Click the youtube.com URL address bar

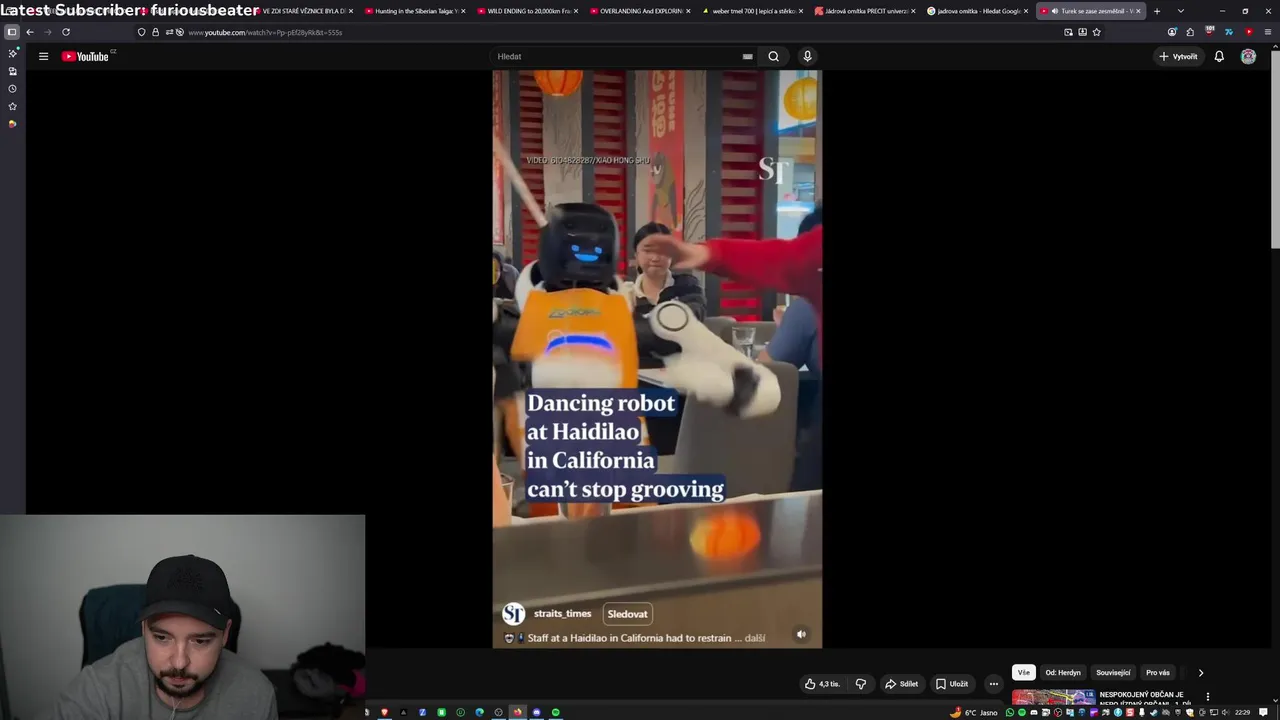click(600, 32)
